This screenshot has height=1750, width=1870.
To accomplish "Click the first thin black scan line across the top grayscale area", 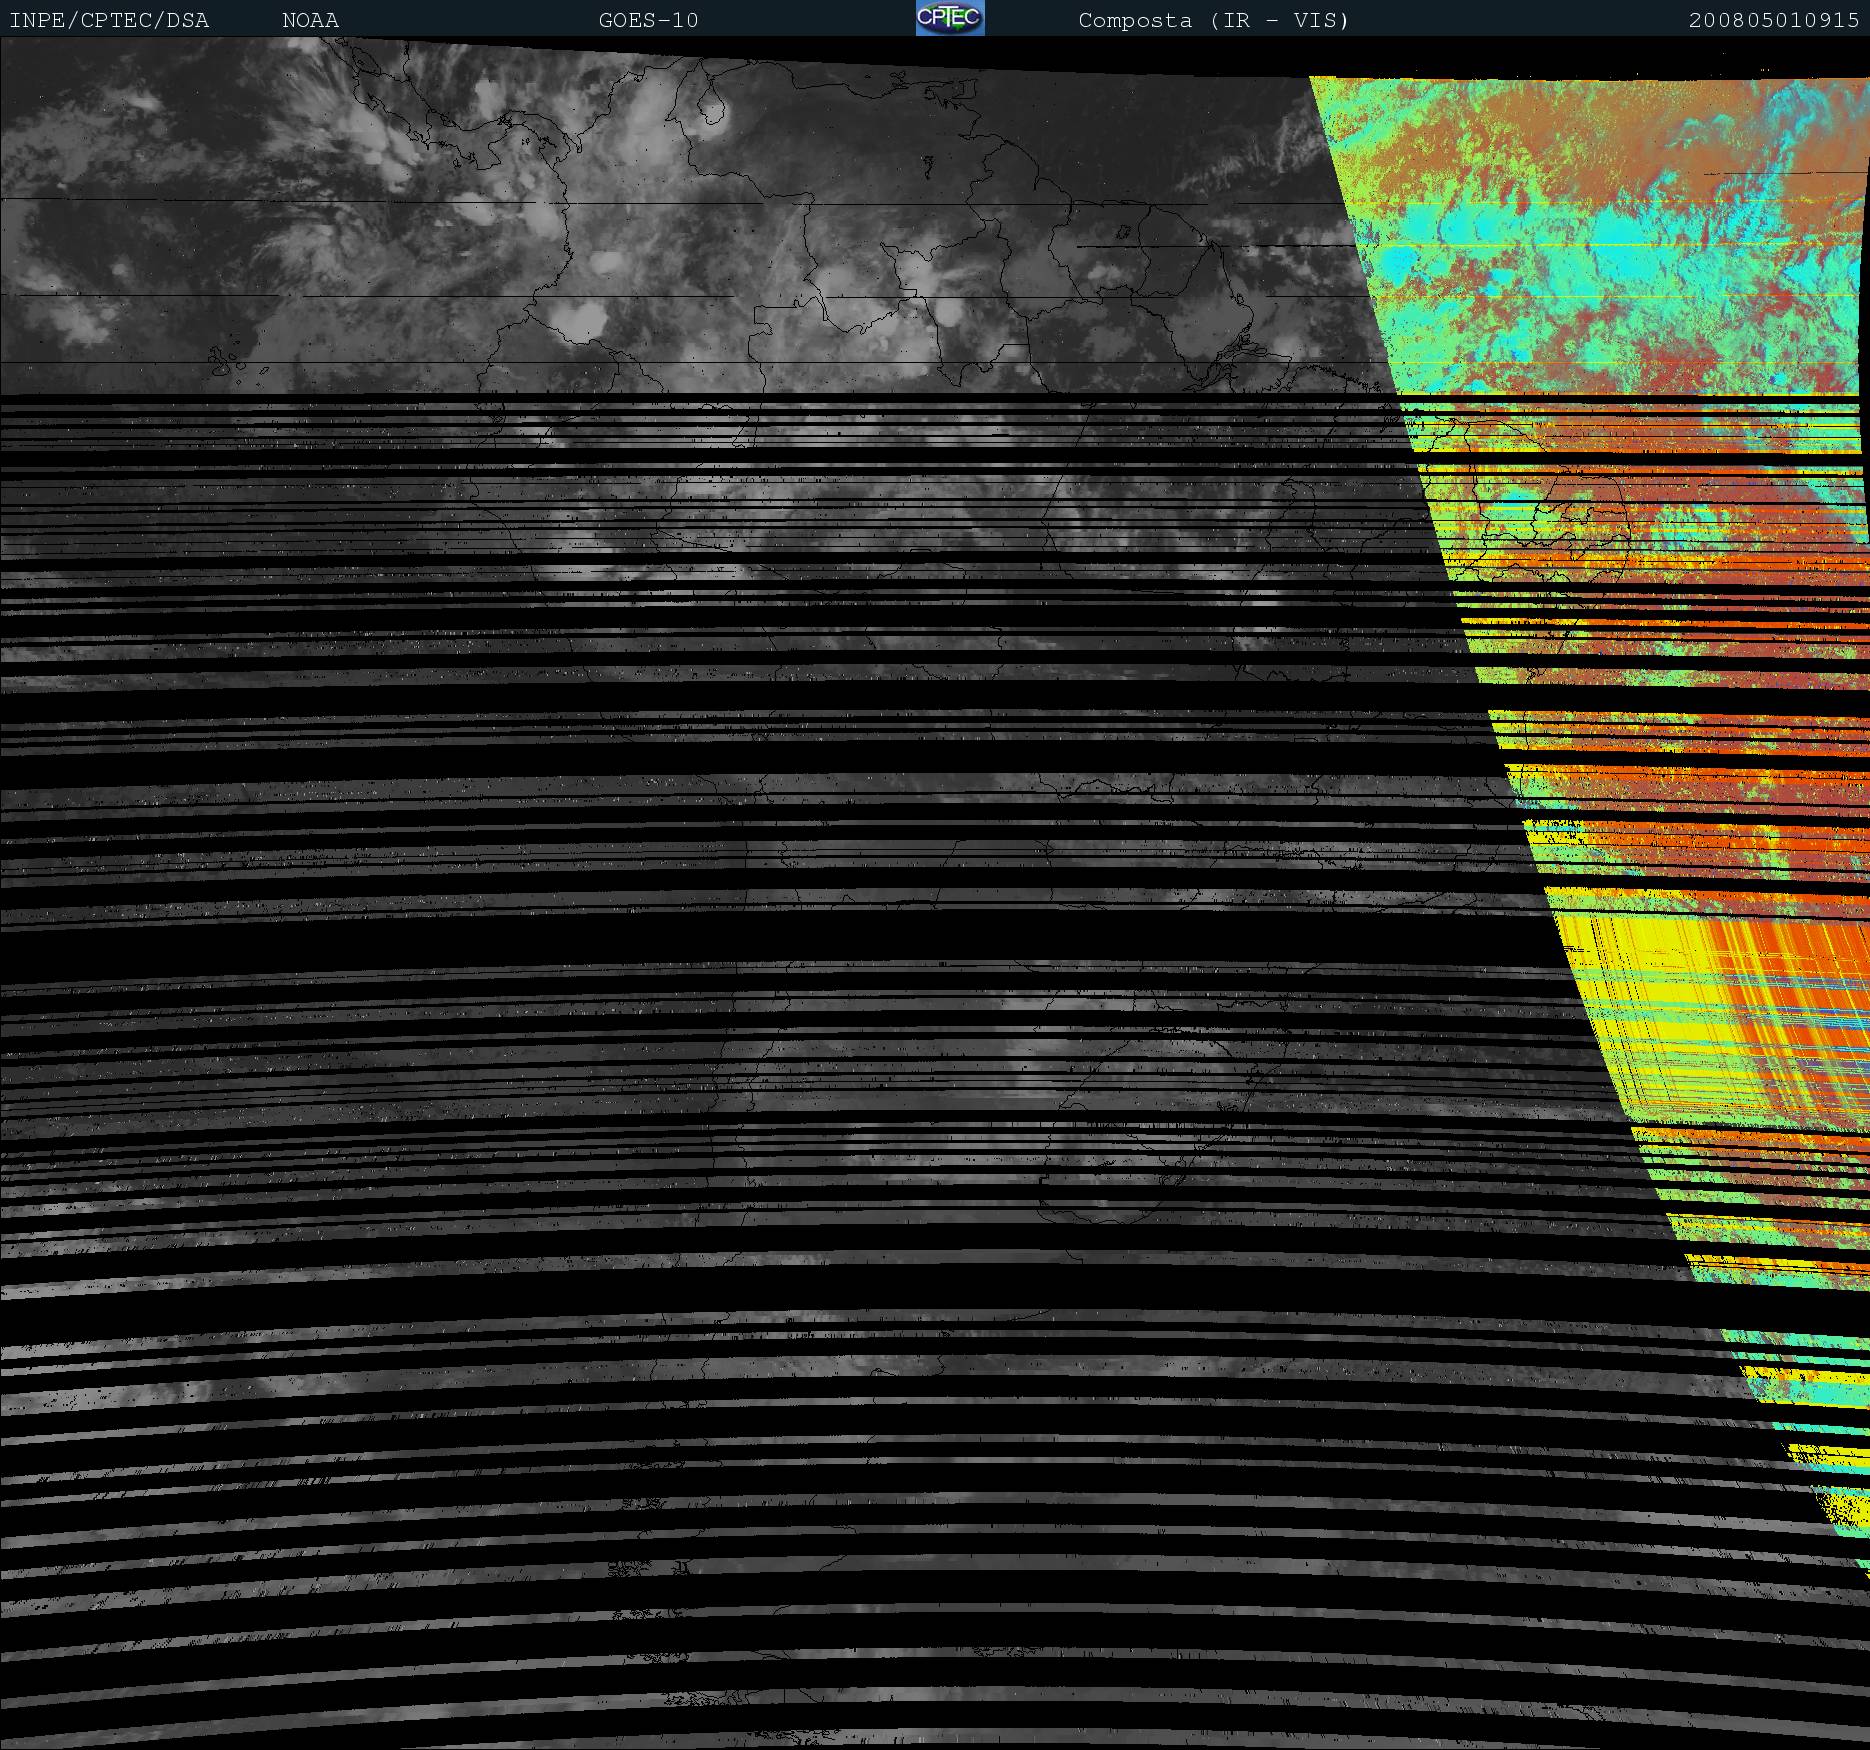I will point(600,203).
